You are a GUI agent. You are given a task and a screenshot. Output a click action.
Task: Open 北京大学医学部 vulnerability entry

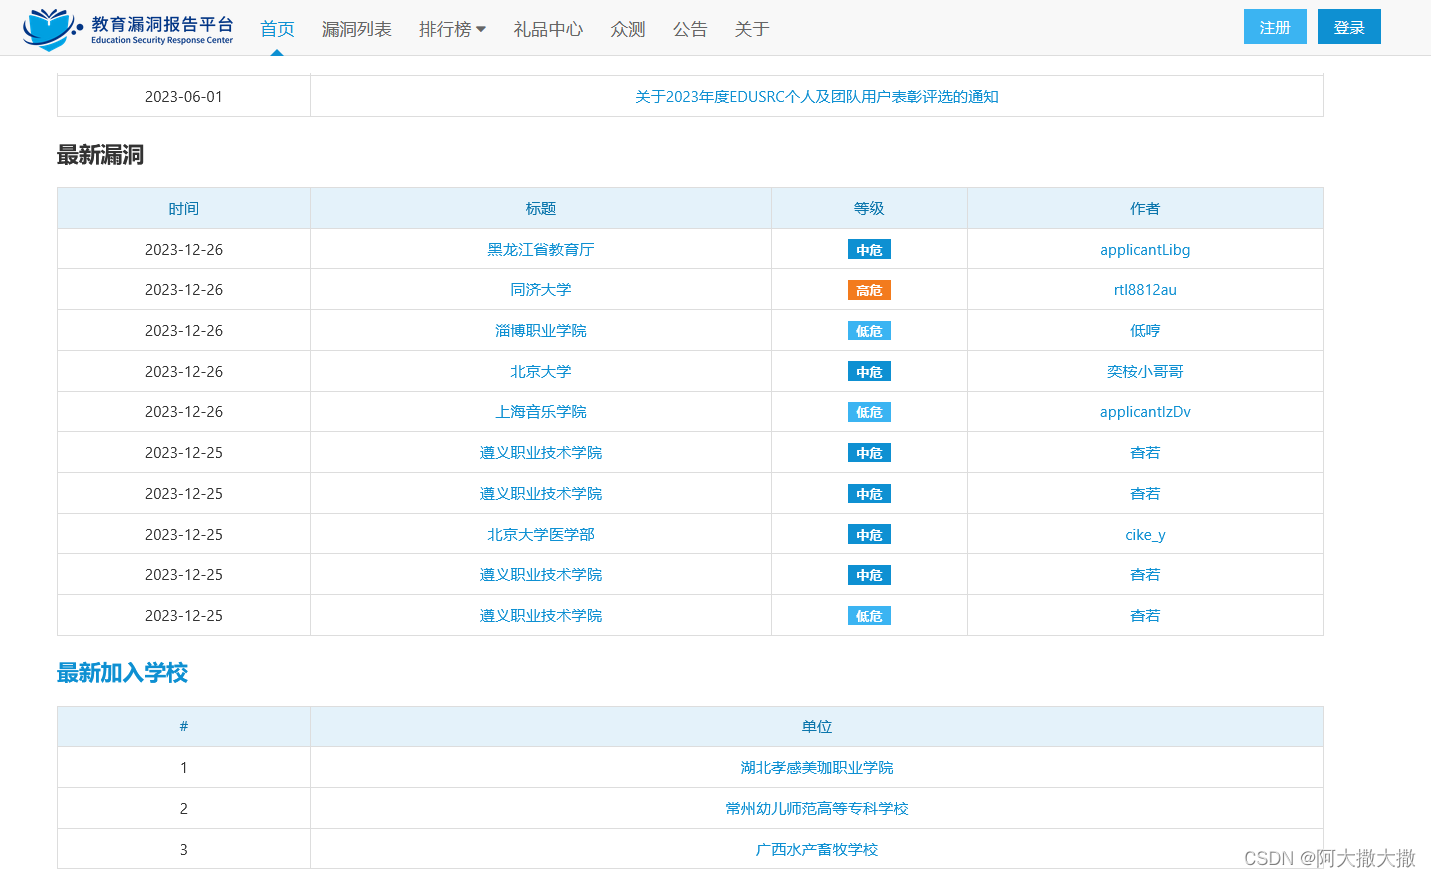tap(541, 535)
